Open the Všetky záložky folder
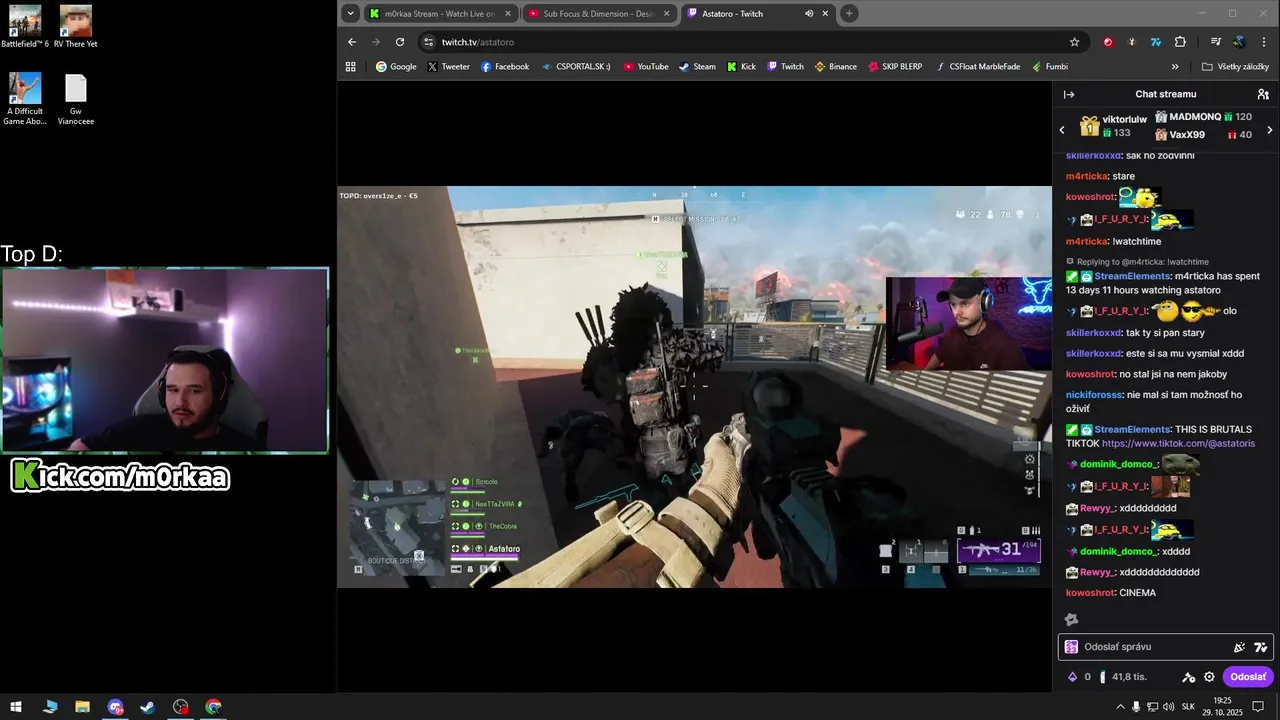Screen dimensions: 1280x720 click(1236, 67)
